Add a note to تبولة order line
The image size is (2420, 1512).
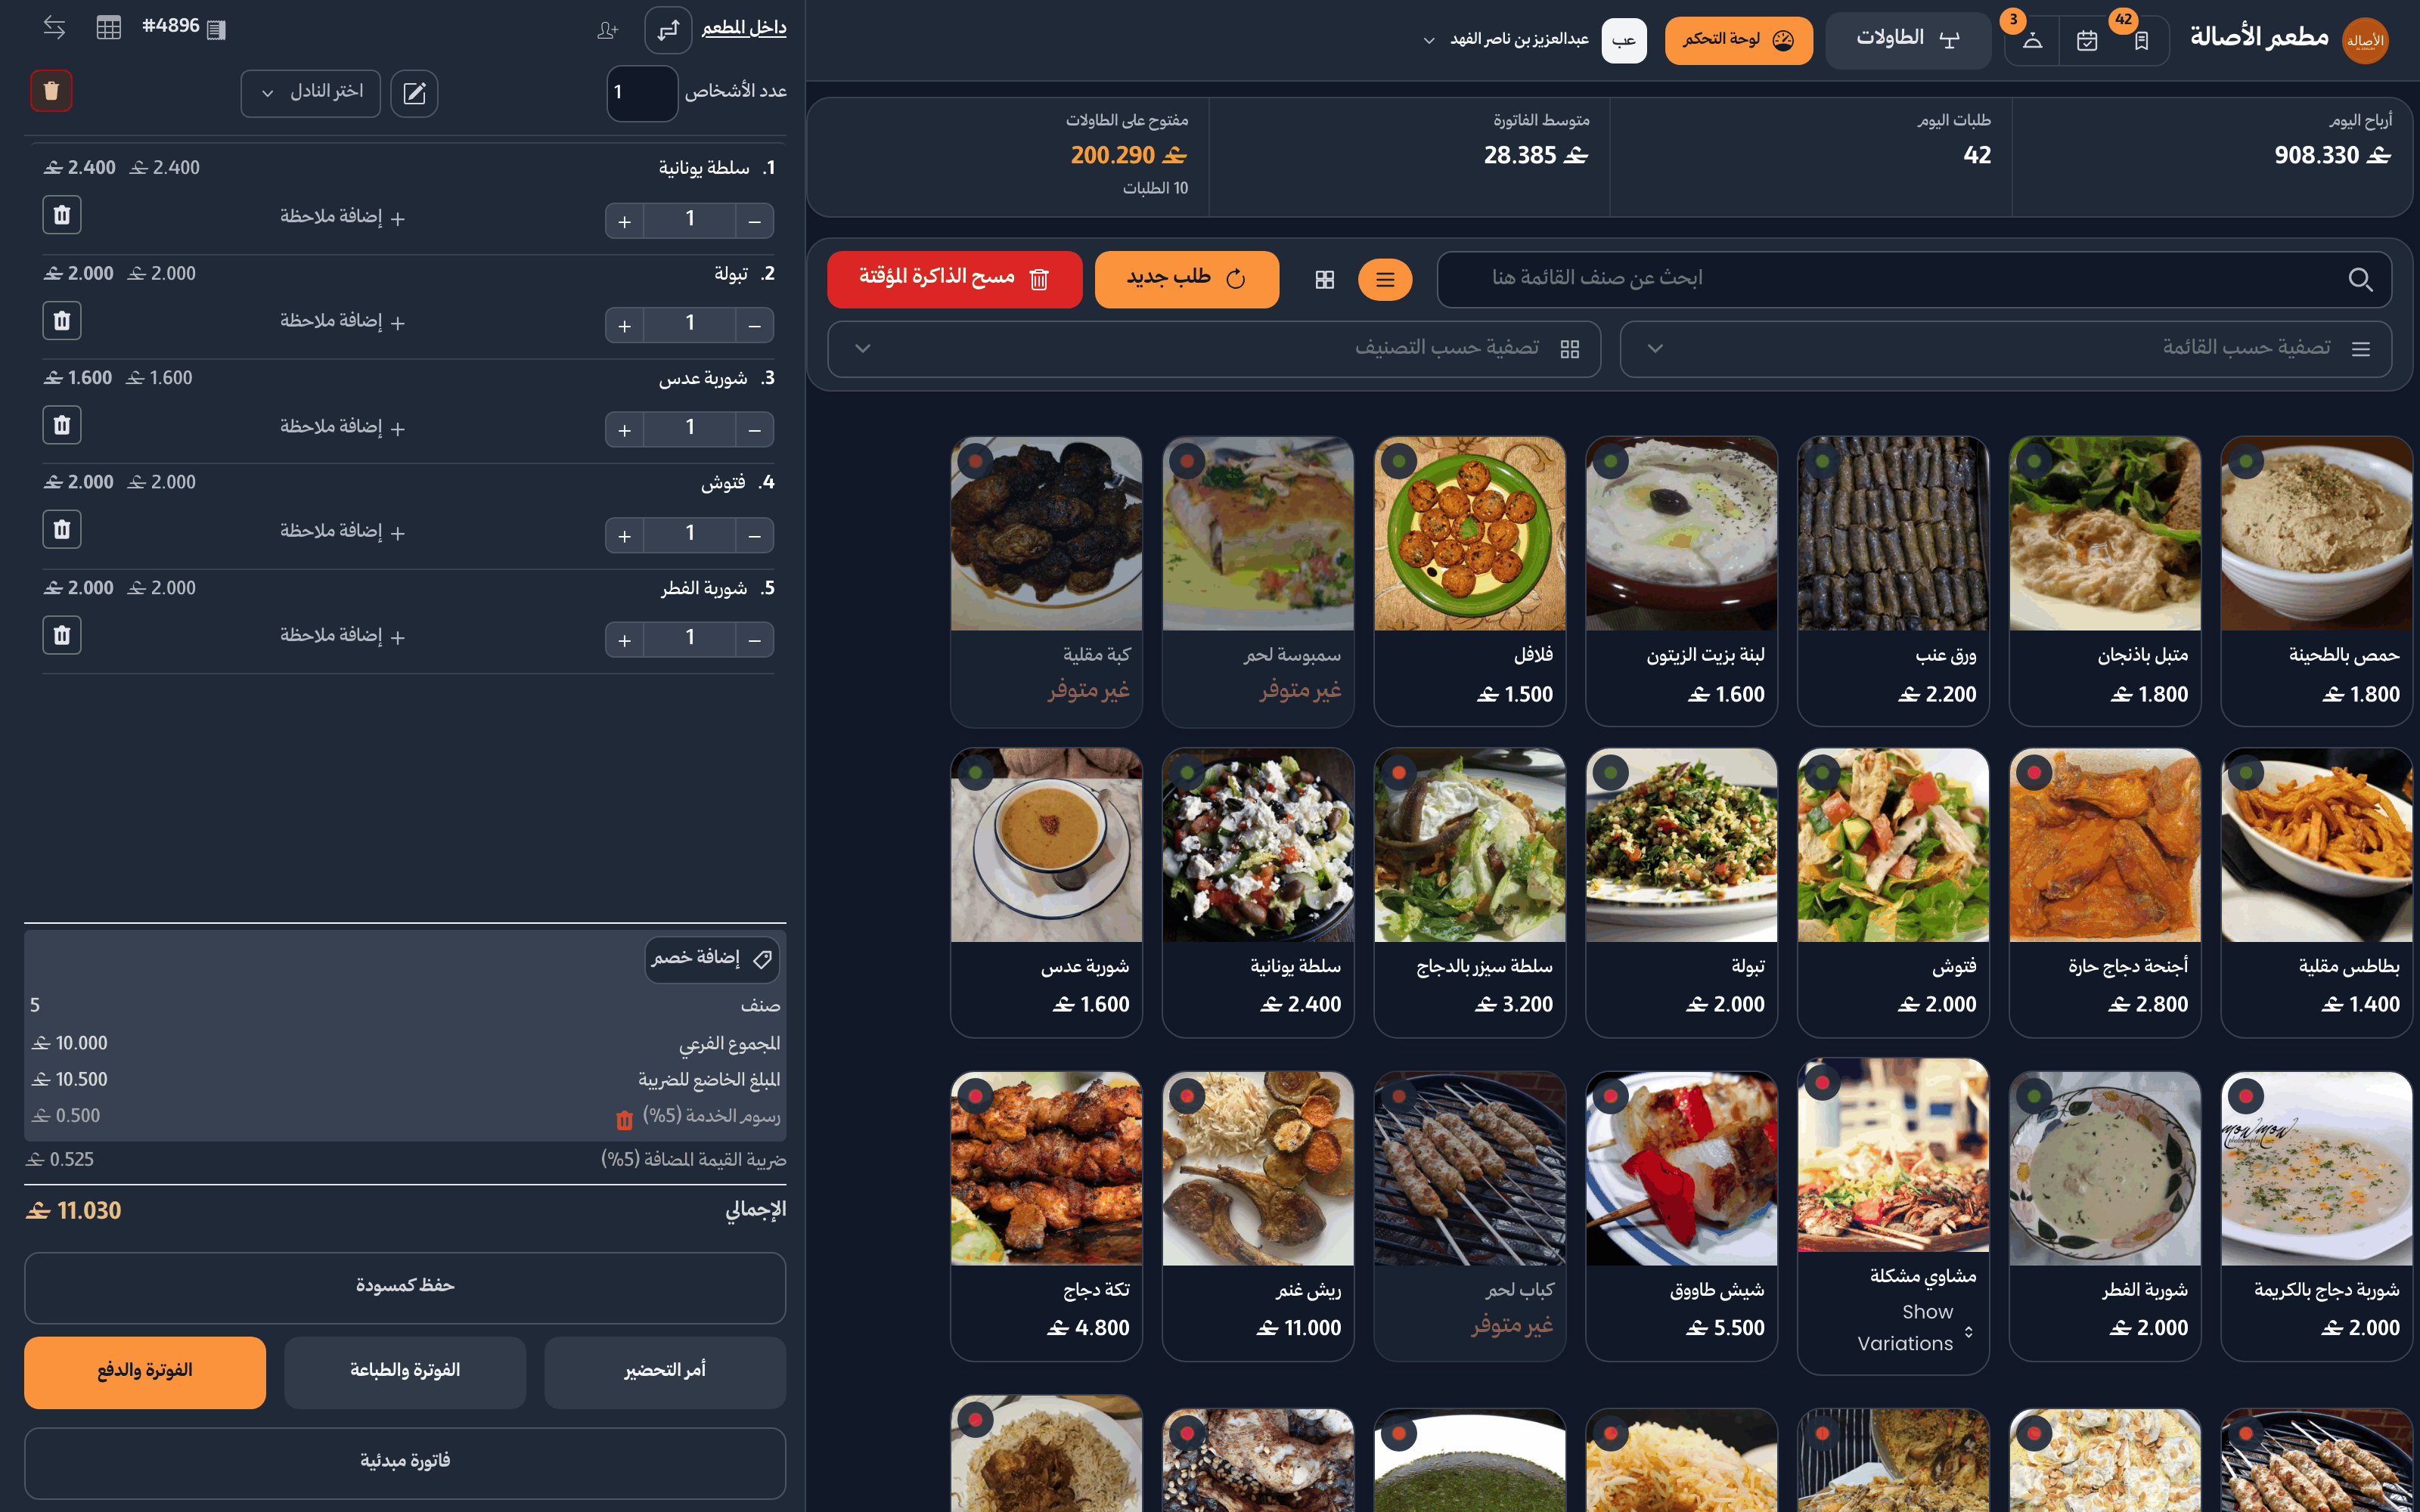click(x=342, y=321)
